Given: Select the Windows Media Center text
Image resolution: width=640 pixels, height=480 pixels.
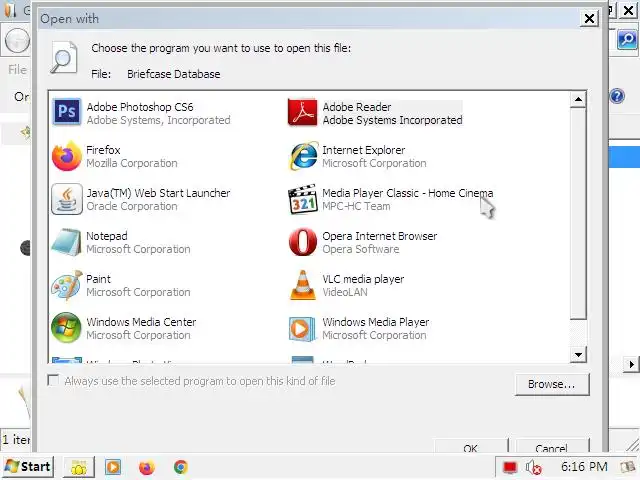Looking at the screenshot, I should tap(141, 322).
